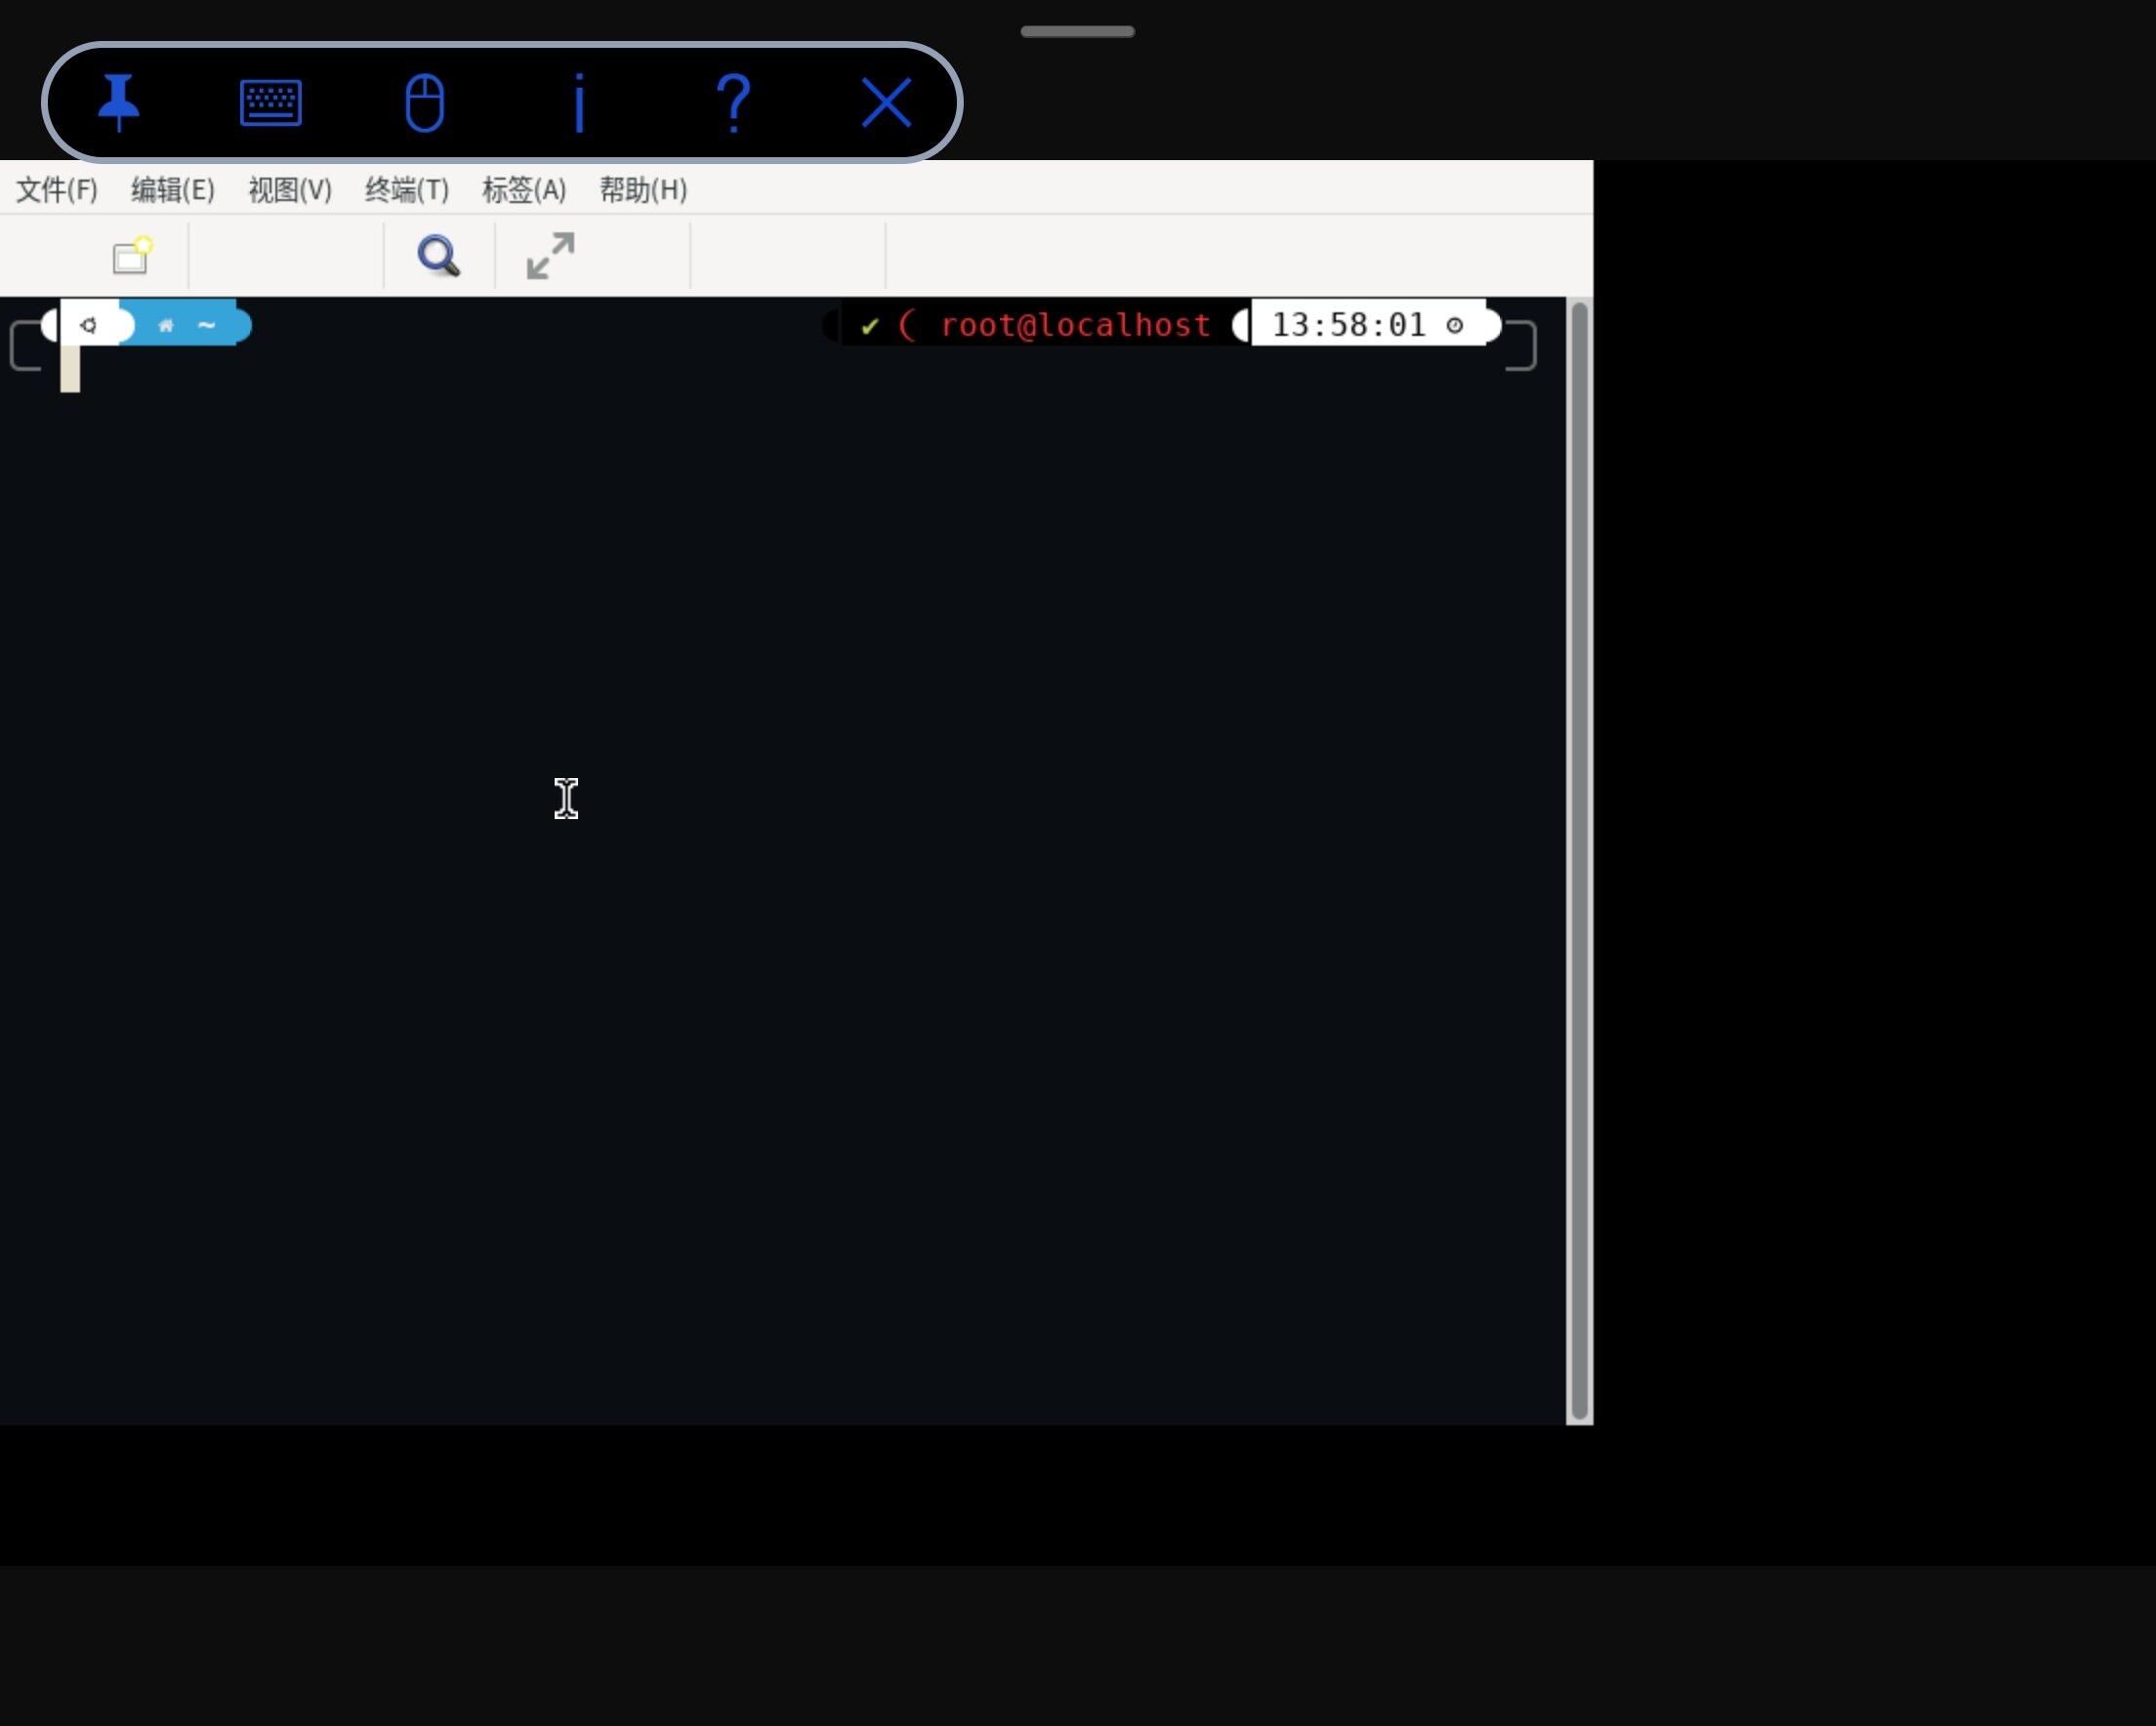Screen dimensions: 2156x1726
Task: Open the 终端(T) menu
Action: (407, 189)
